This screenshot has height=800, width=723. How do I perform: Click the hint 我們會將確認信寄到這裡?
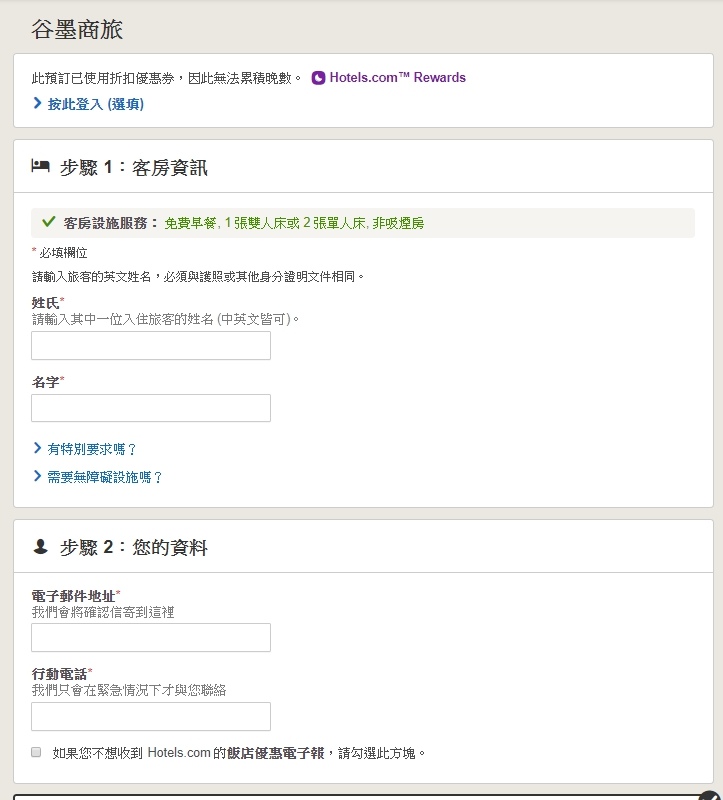103,612
